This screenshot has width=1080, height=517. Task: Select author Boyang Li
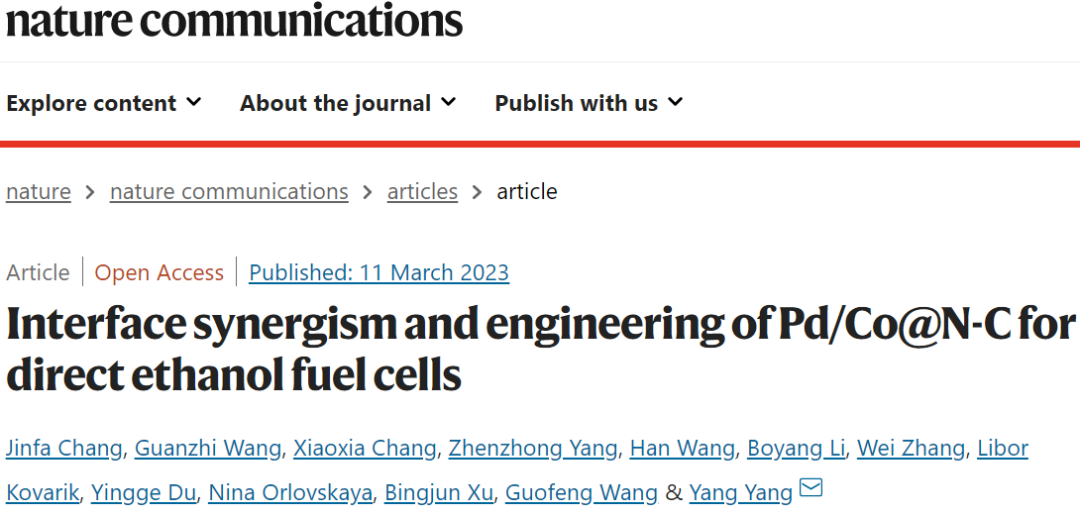(796, 449)
